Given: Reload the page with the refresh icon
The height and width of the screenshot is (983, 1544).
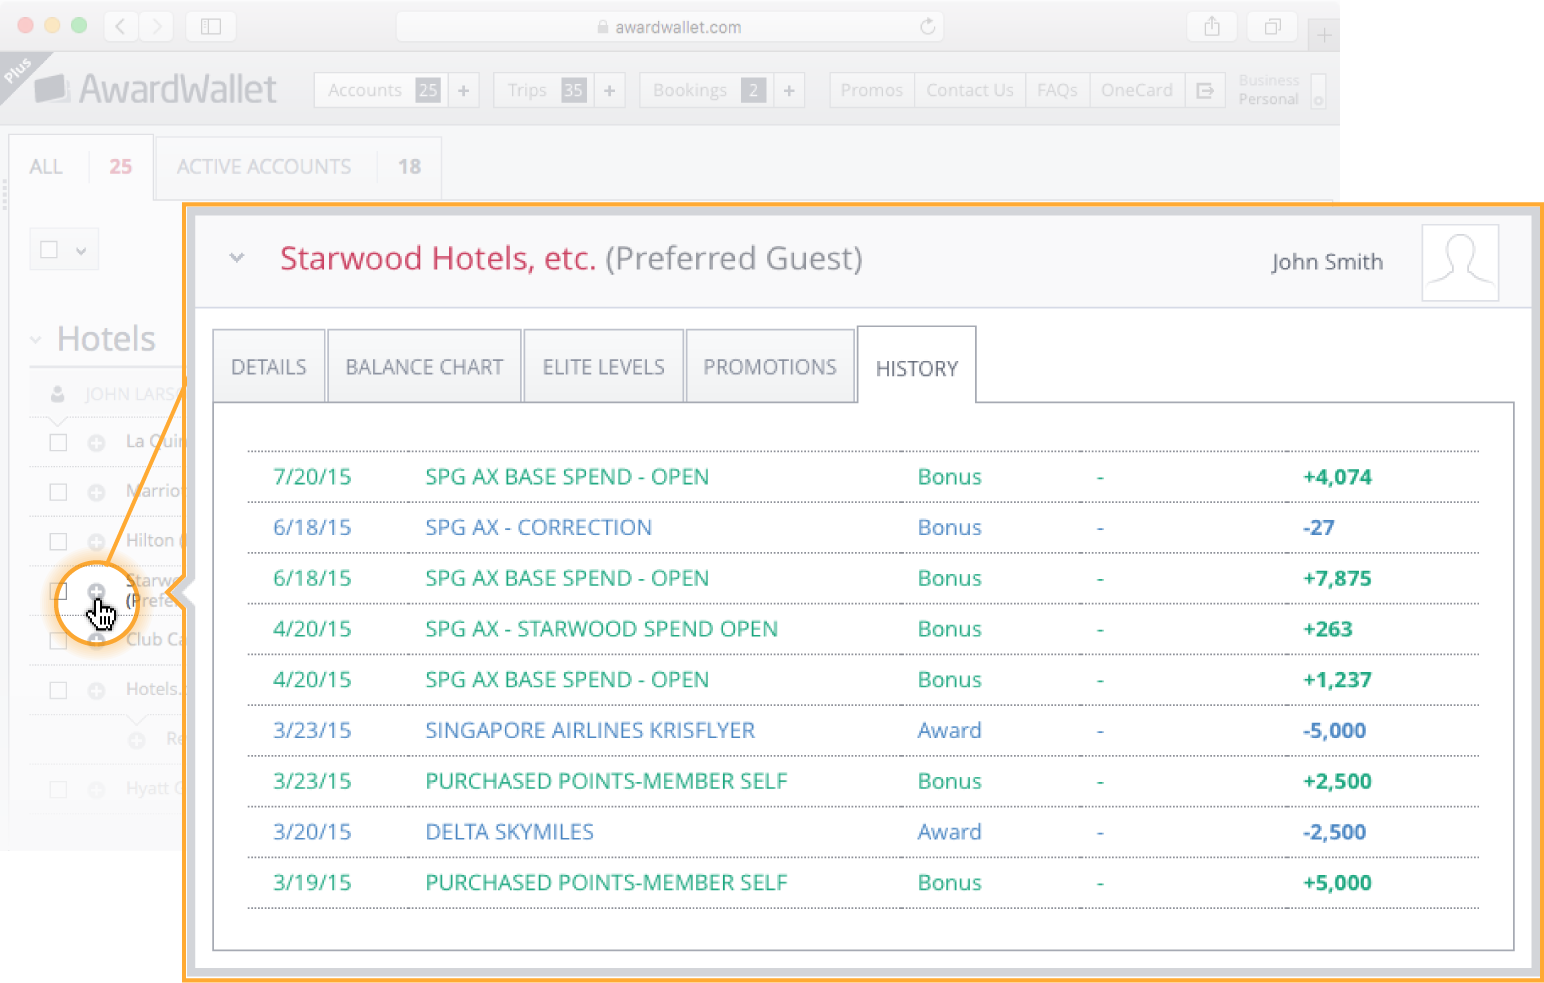Looking at the screenshot, I should pyautogui.click(x=927, y=27).
